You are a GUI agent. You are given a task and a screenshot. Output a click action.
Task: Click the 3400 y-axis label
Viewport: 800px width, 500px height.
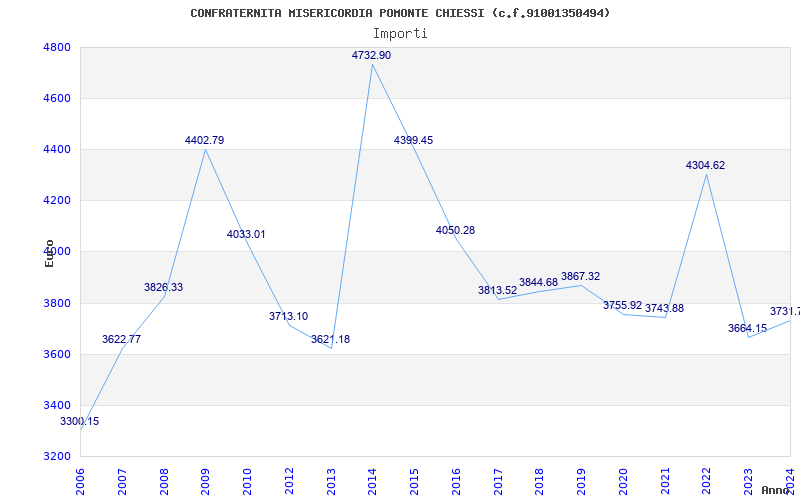point(55,406)
